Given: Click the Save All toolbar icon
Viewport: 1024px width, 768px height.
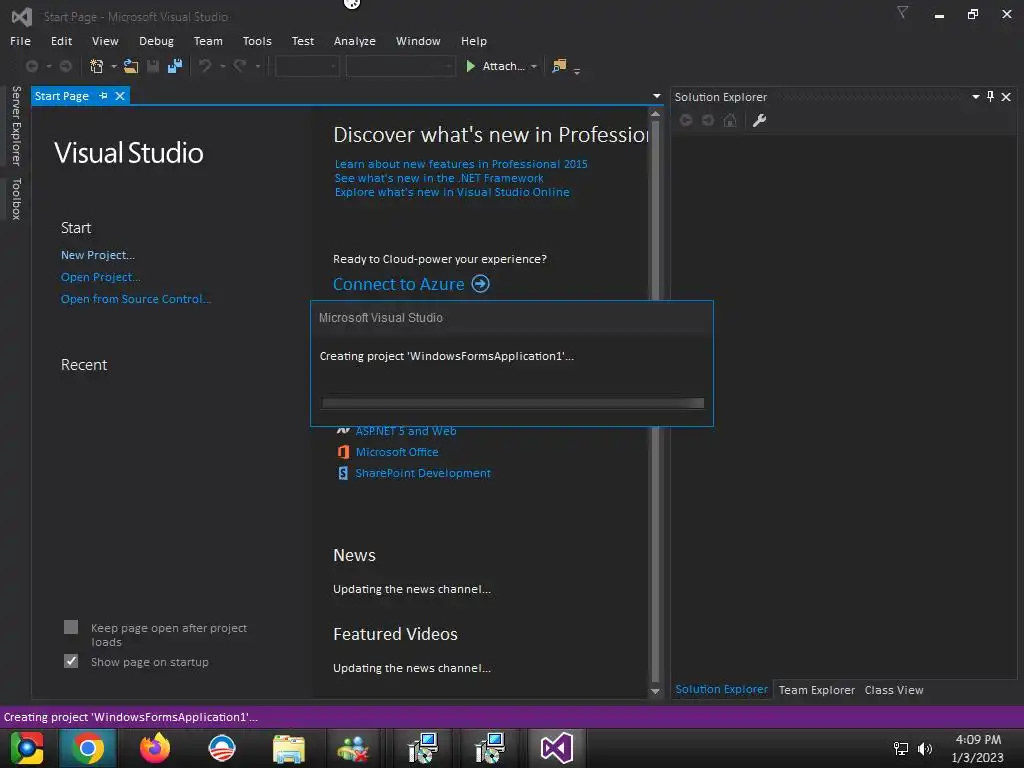Looking at the screenshot, I should click(174, 66).
